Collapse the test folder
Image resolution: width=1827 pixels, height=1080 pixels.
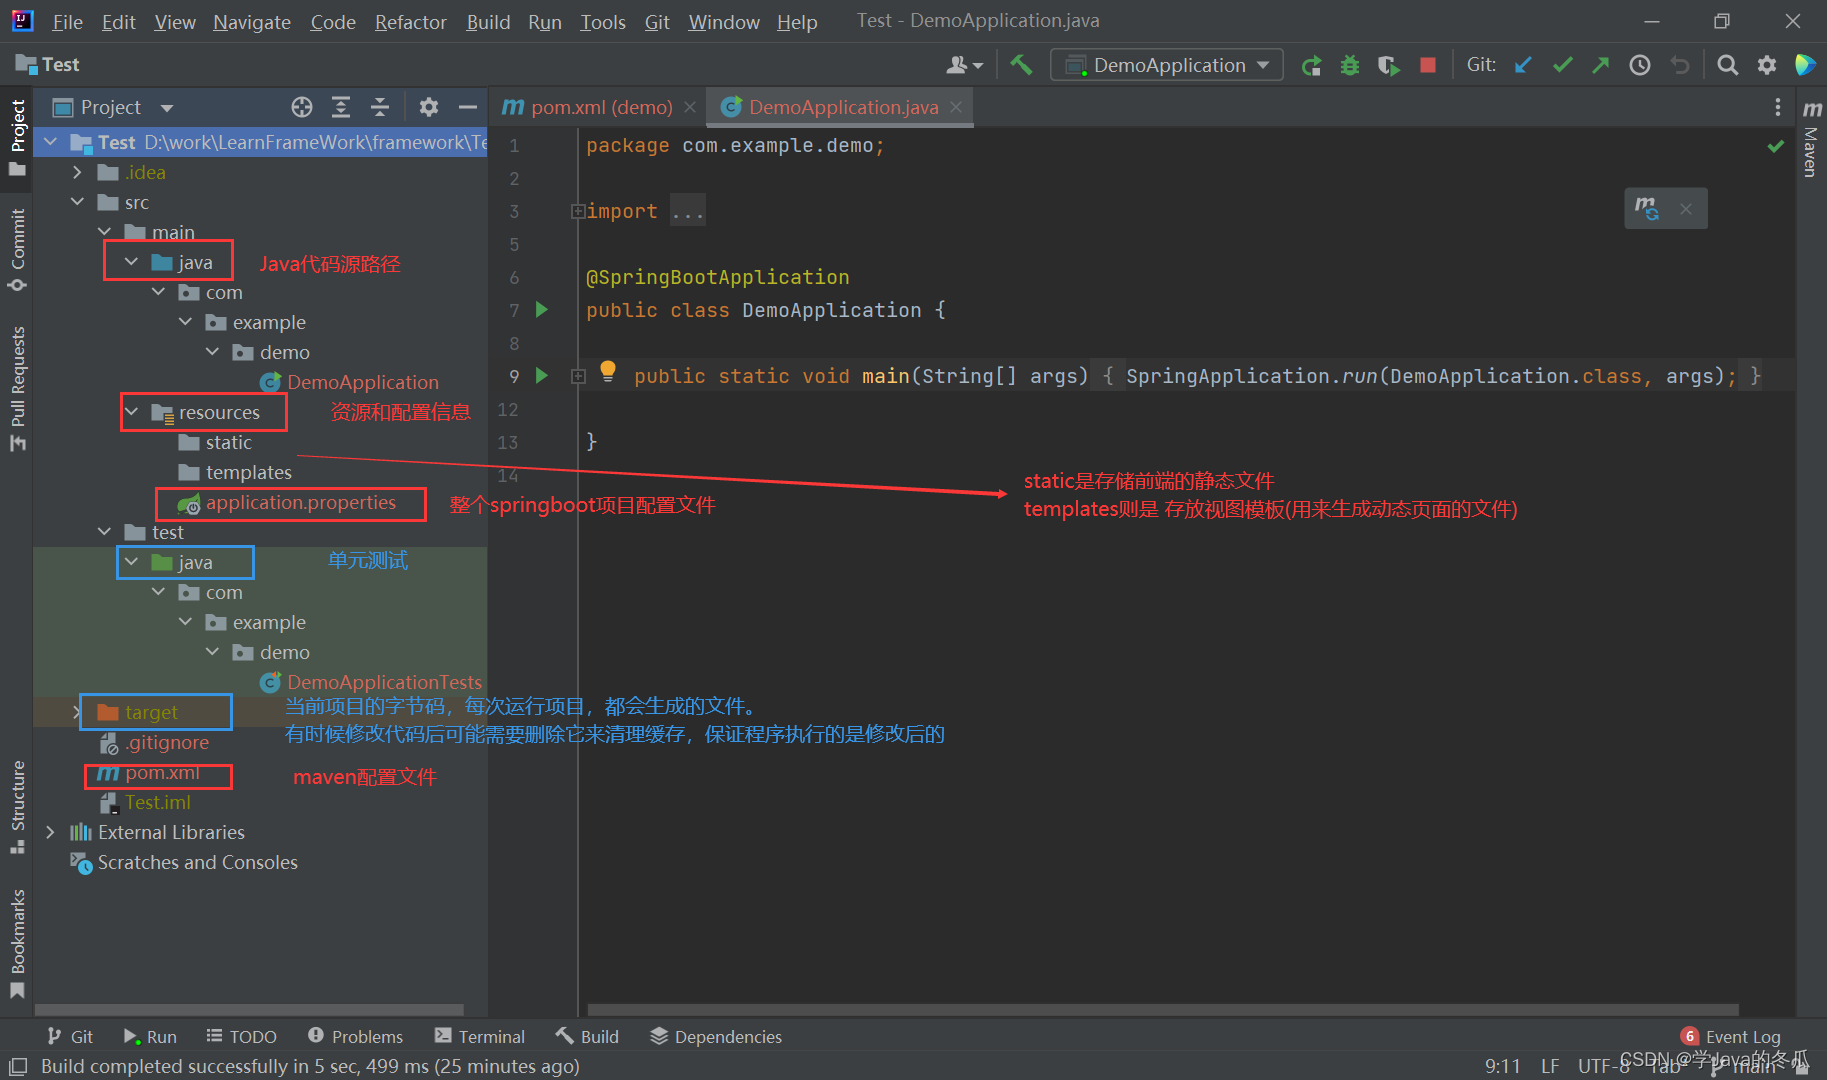click(104, 532)
